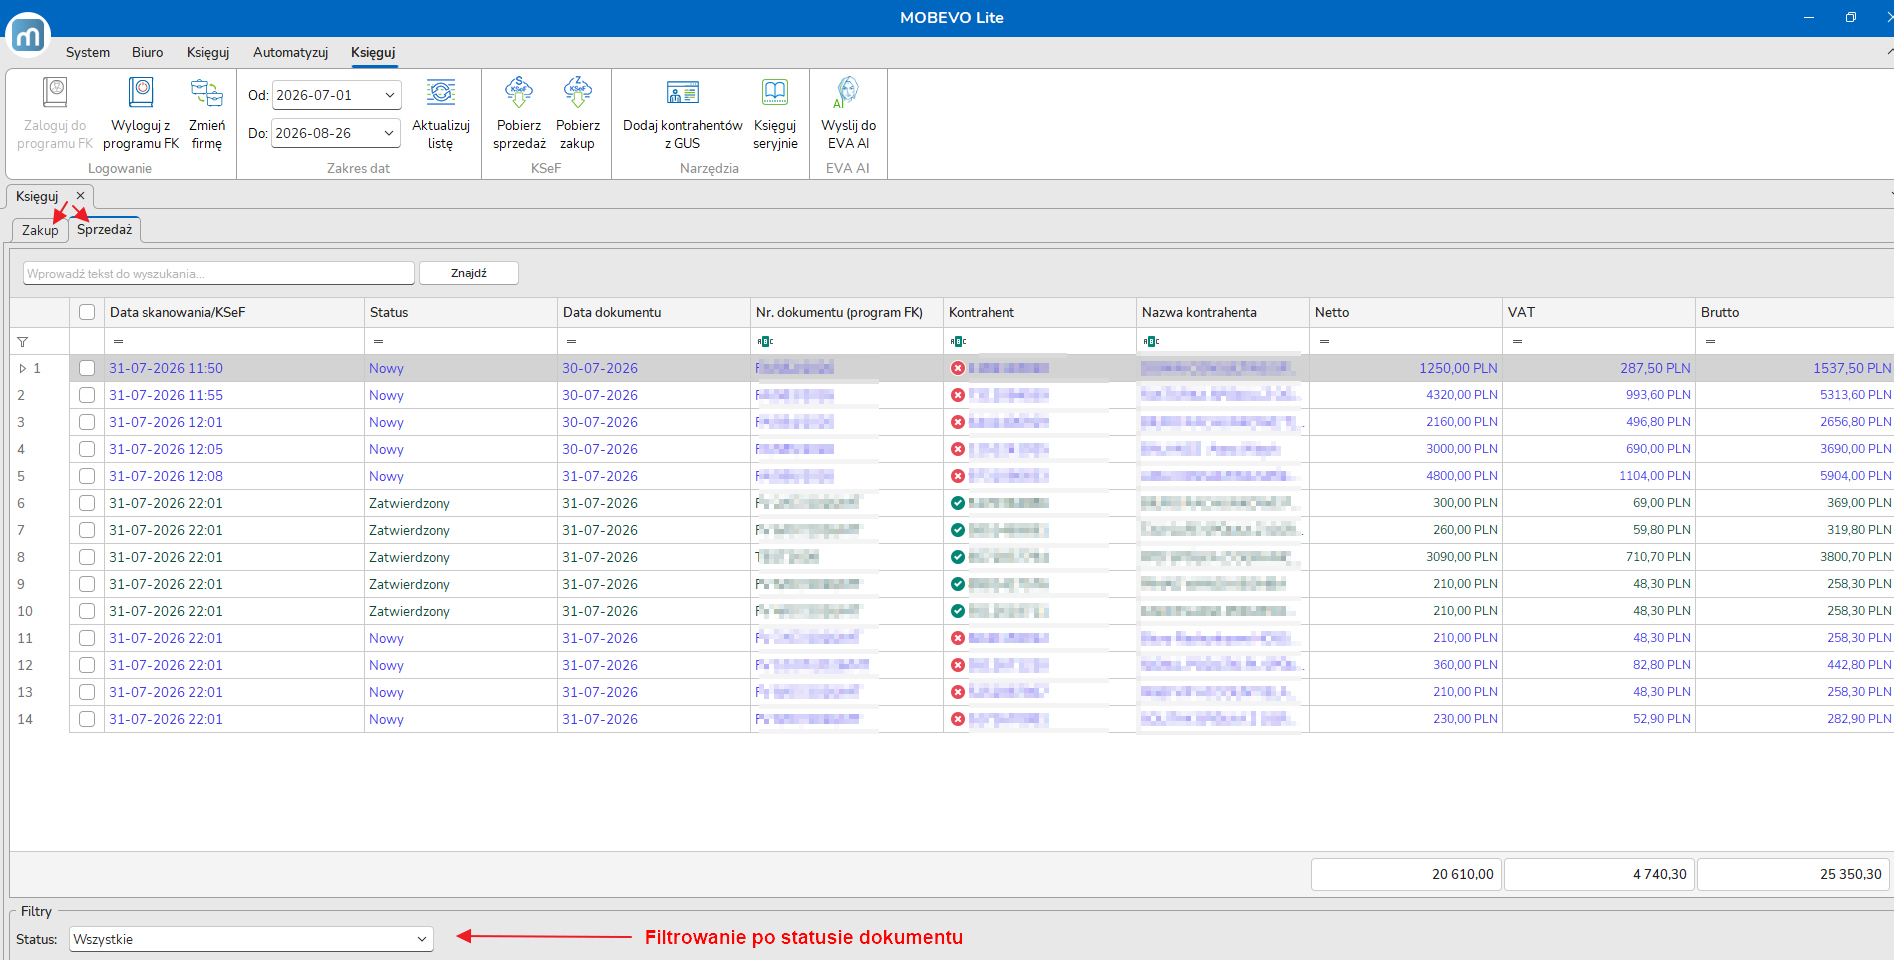Click the Znajdź button
Screen dimensions: 1894x960
click(469, 273)
